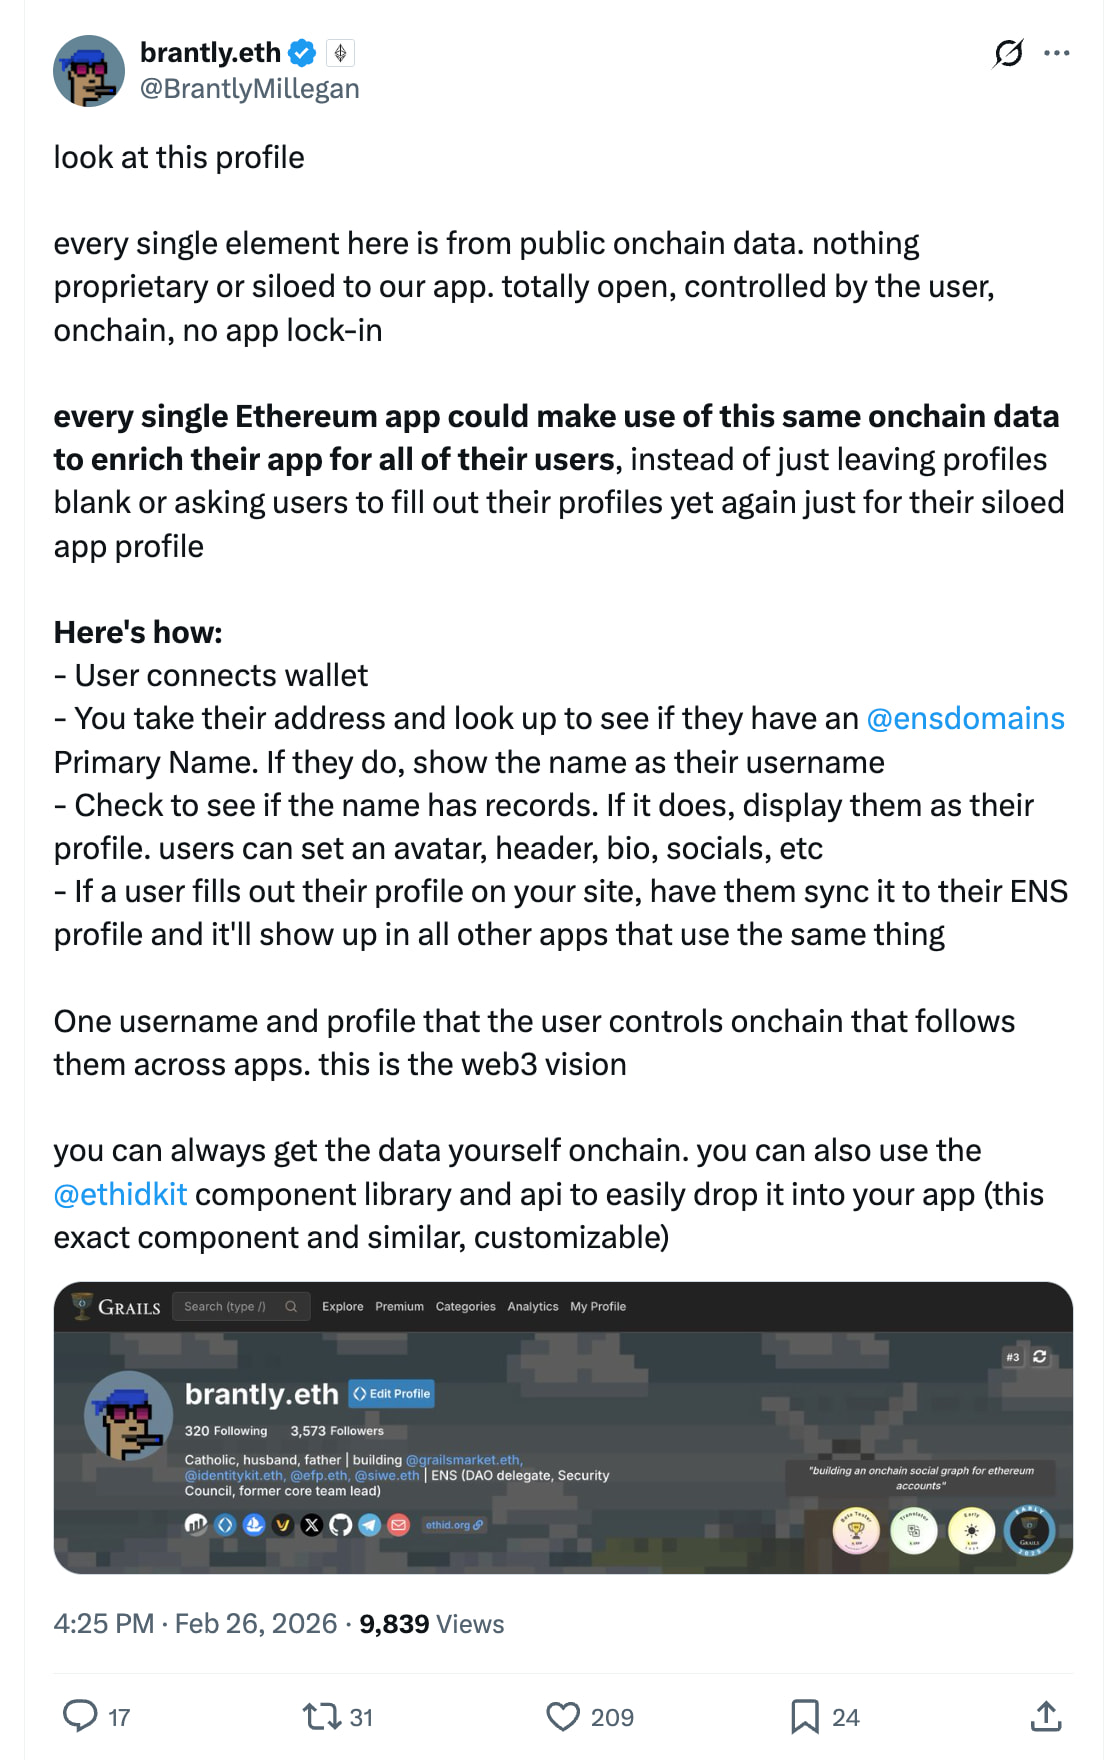
Task: Click the reply speech bubble icon
Action: 80,1716
